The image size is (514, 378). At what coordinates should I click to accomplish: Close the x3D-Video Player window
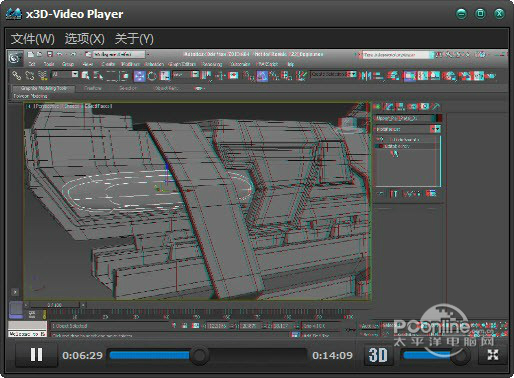click(499, 14)
